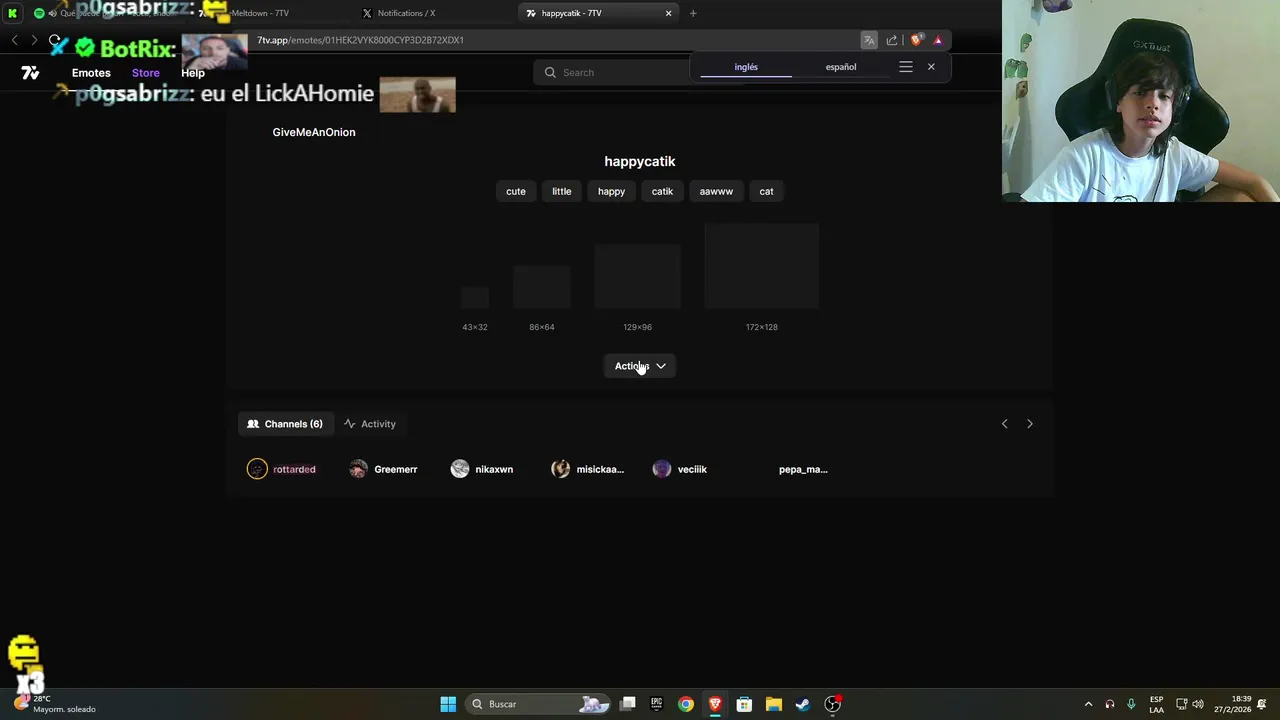The image size is (1280, 720).
Task: Click the 'happycatik' emote title
Action: click(x=640, y=161)
